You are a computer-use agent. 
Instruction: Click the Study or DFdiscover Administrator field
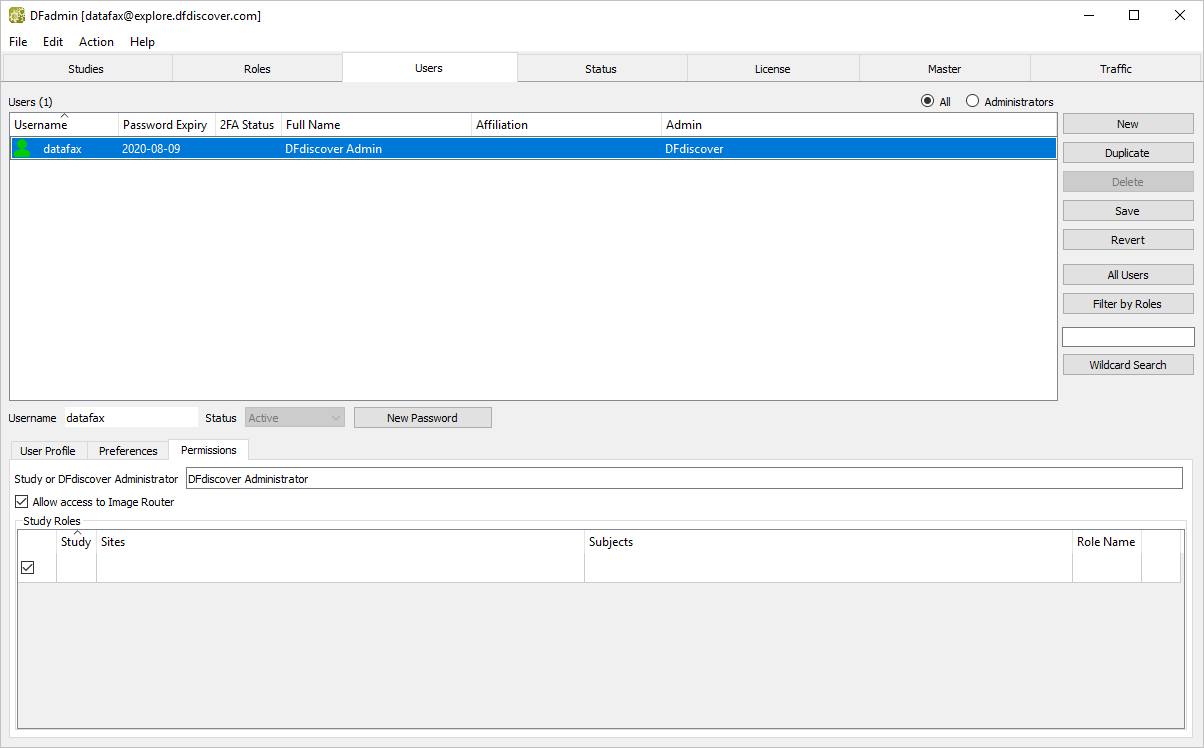click(683, 479)
